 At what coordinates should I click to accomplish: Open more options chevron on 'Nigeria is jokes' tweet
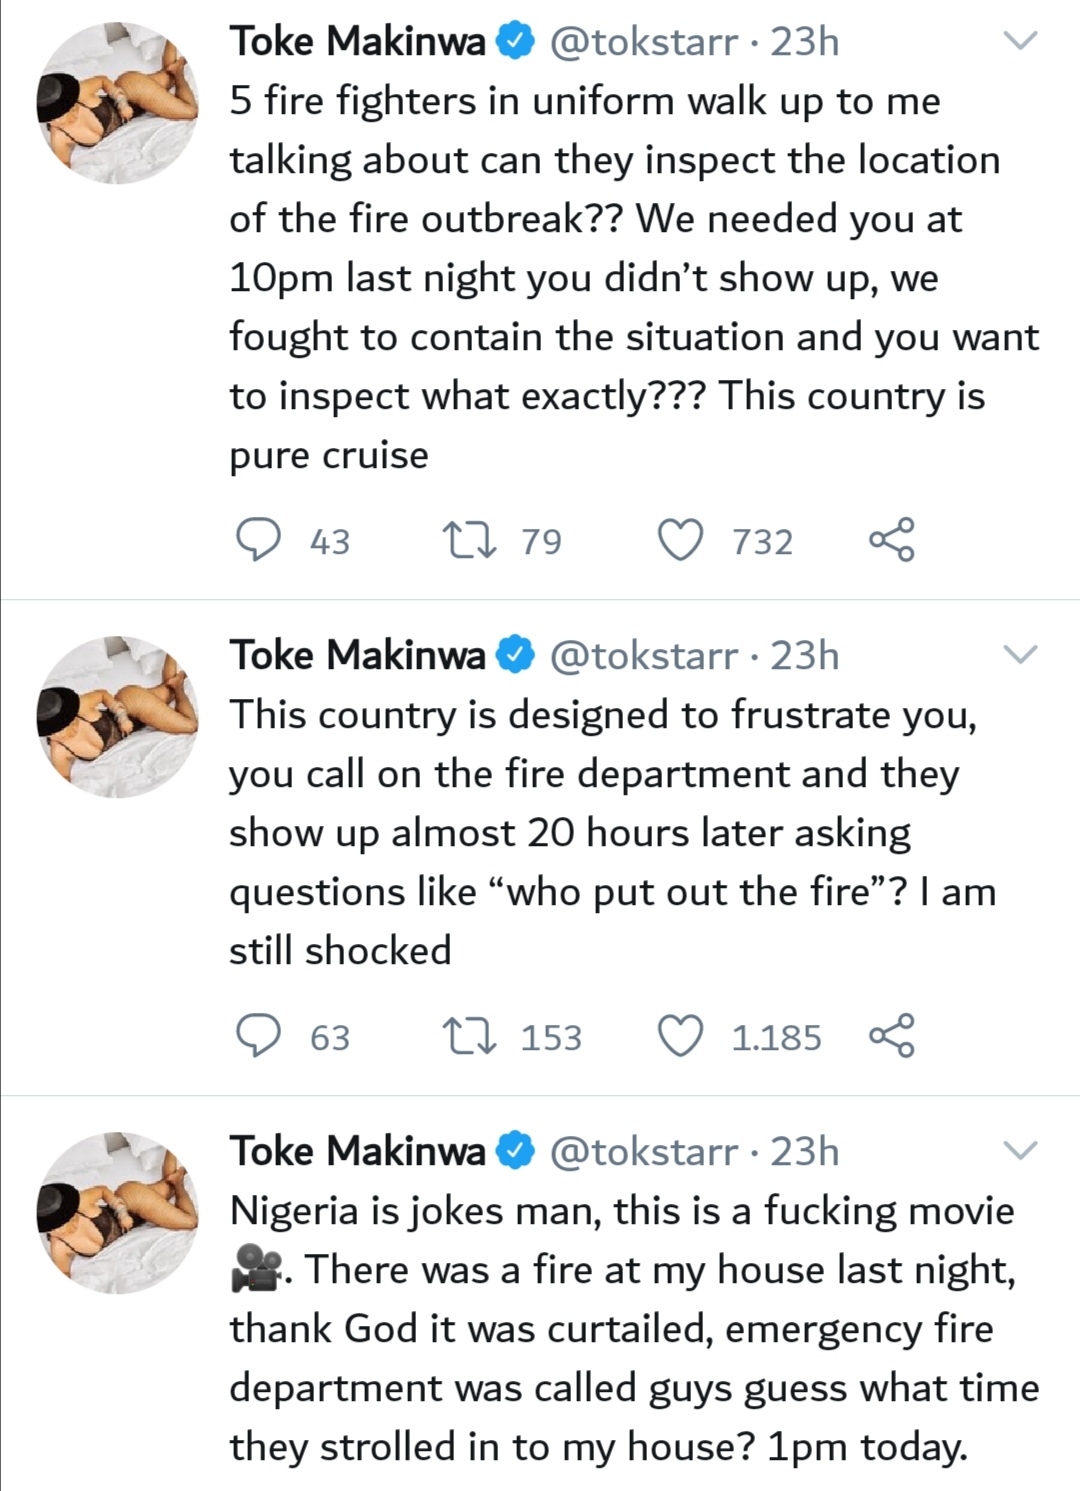1020,1150
